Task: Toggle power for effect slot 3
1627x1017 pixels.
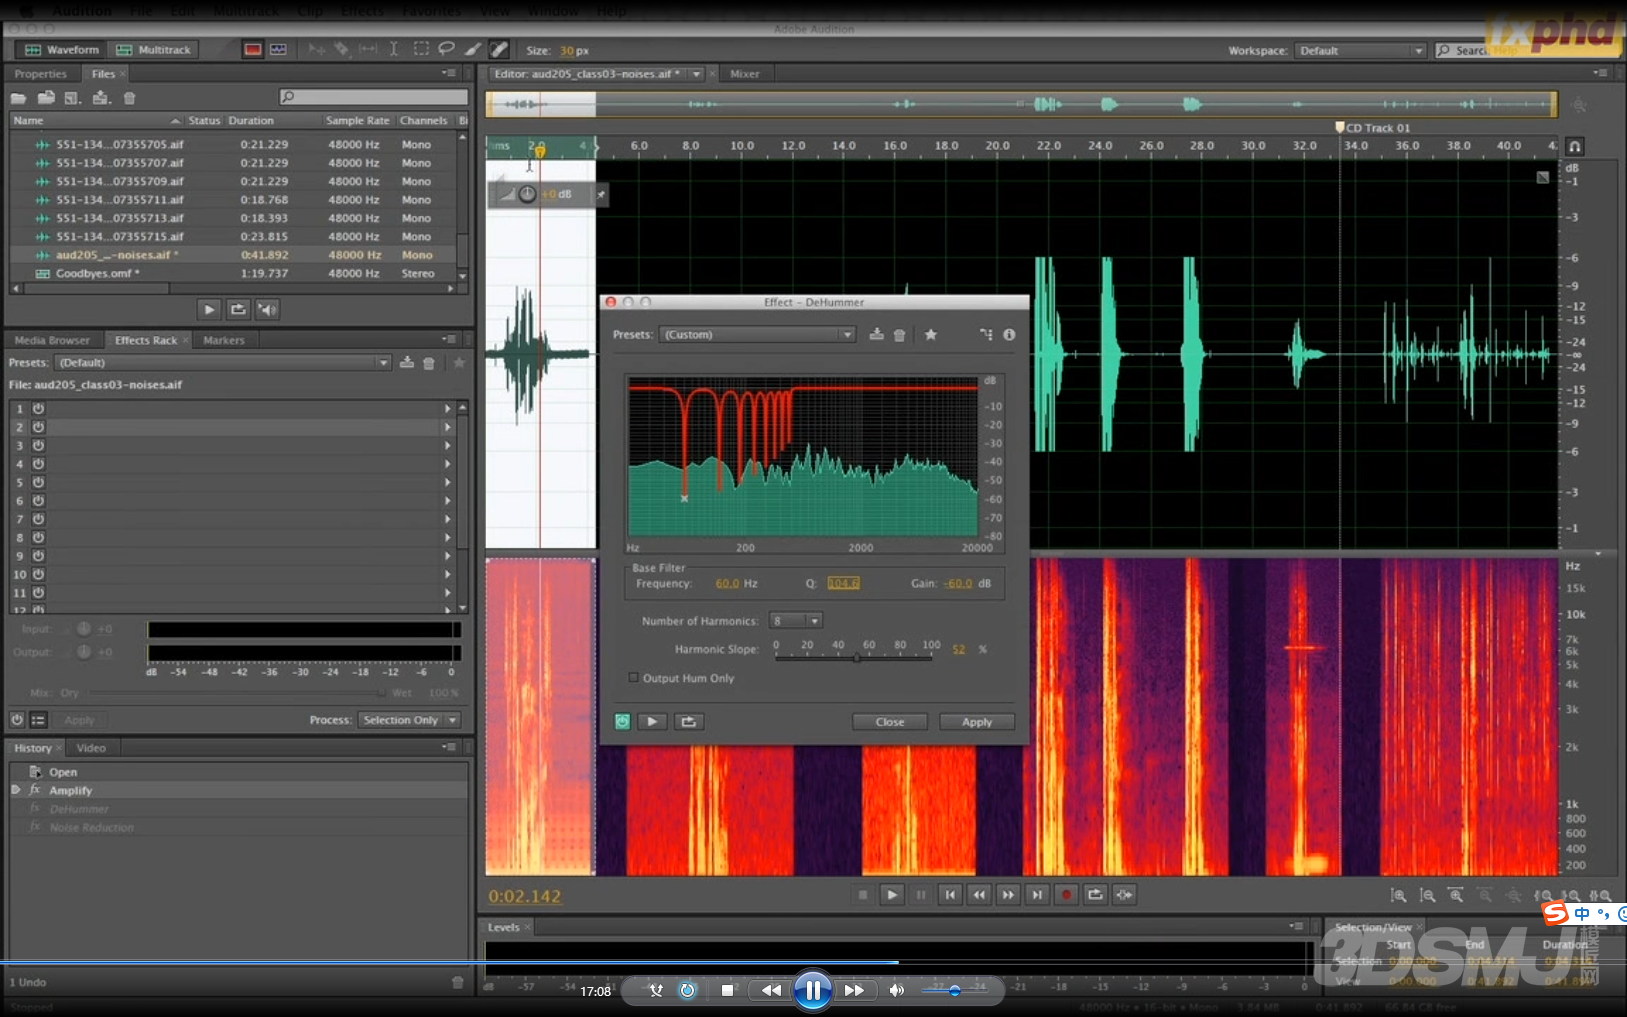Action: point(38,446)
